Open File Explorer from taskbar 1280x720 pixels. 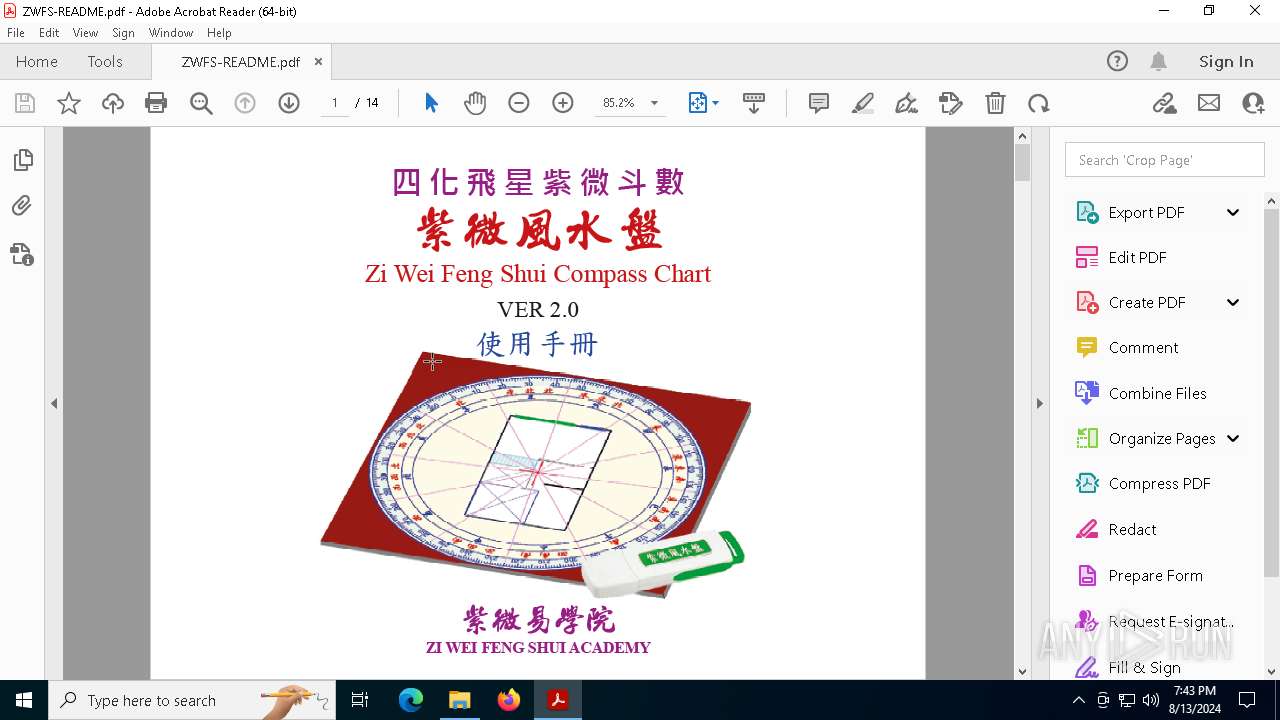(460, 700)
